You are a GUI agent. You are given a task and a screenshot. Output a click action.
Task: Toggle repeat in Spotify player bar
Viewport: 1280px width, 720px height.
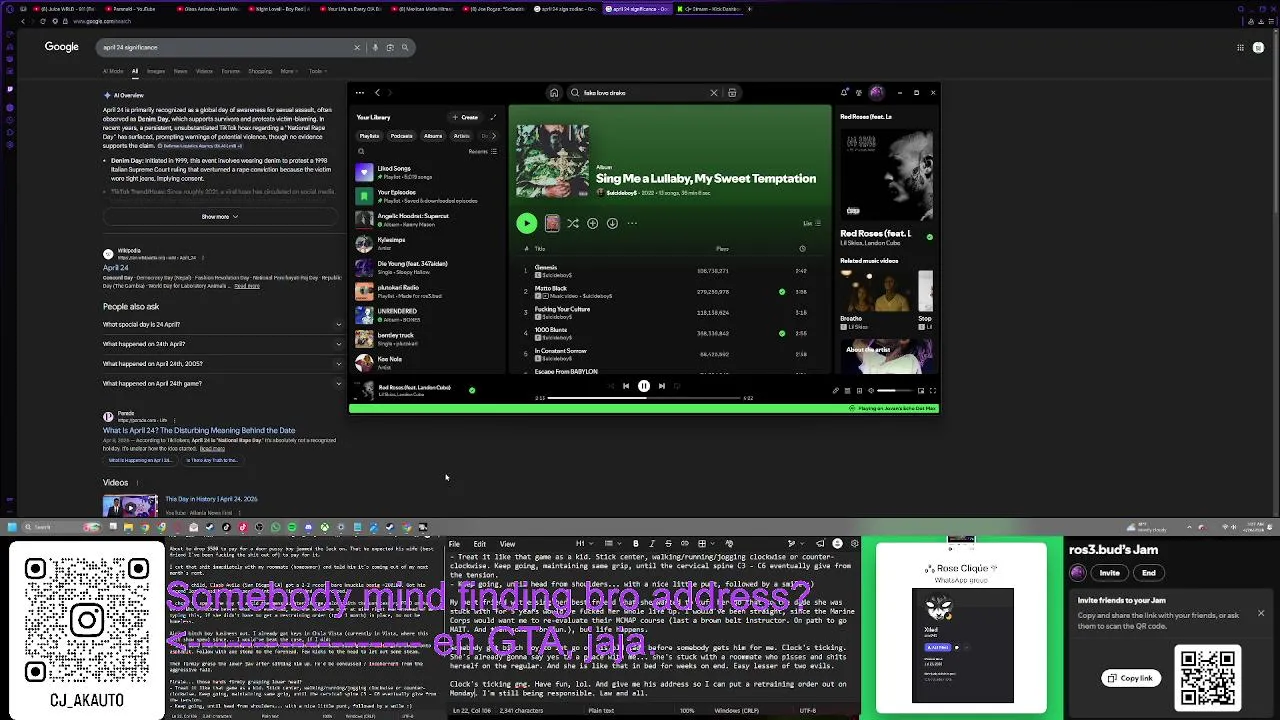[678, 386]
